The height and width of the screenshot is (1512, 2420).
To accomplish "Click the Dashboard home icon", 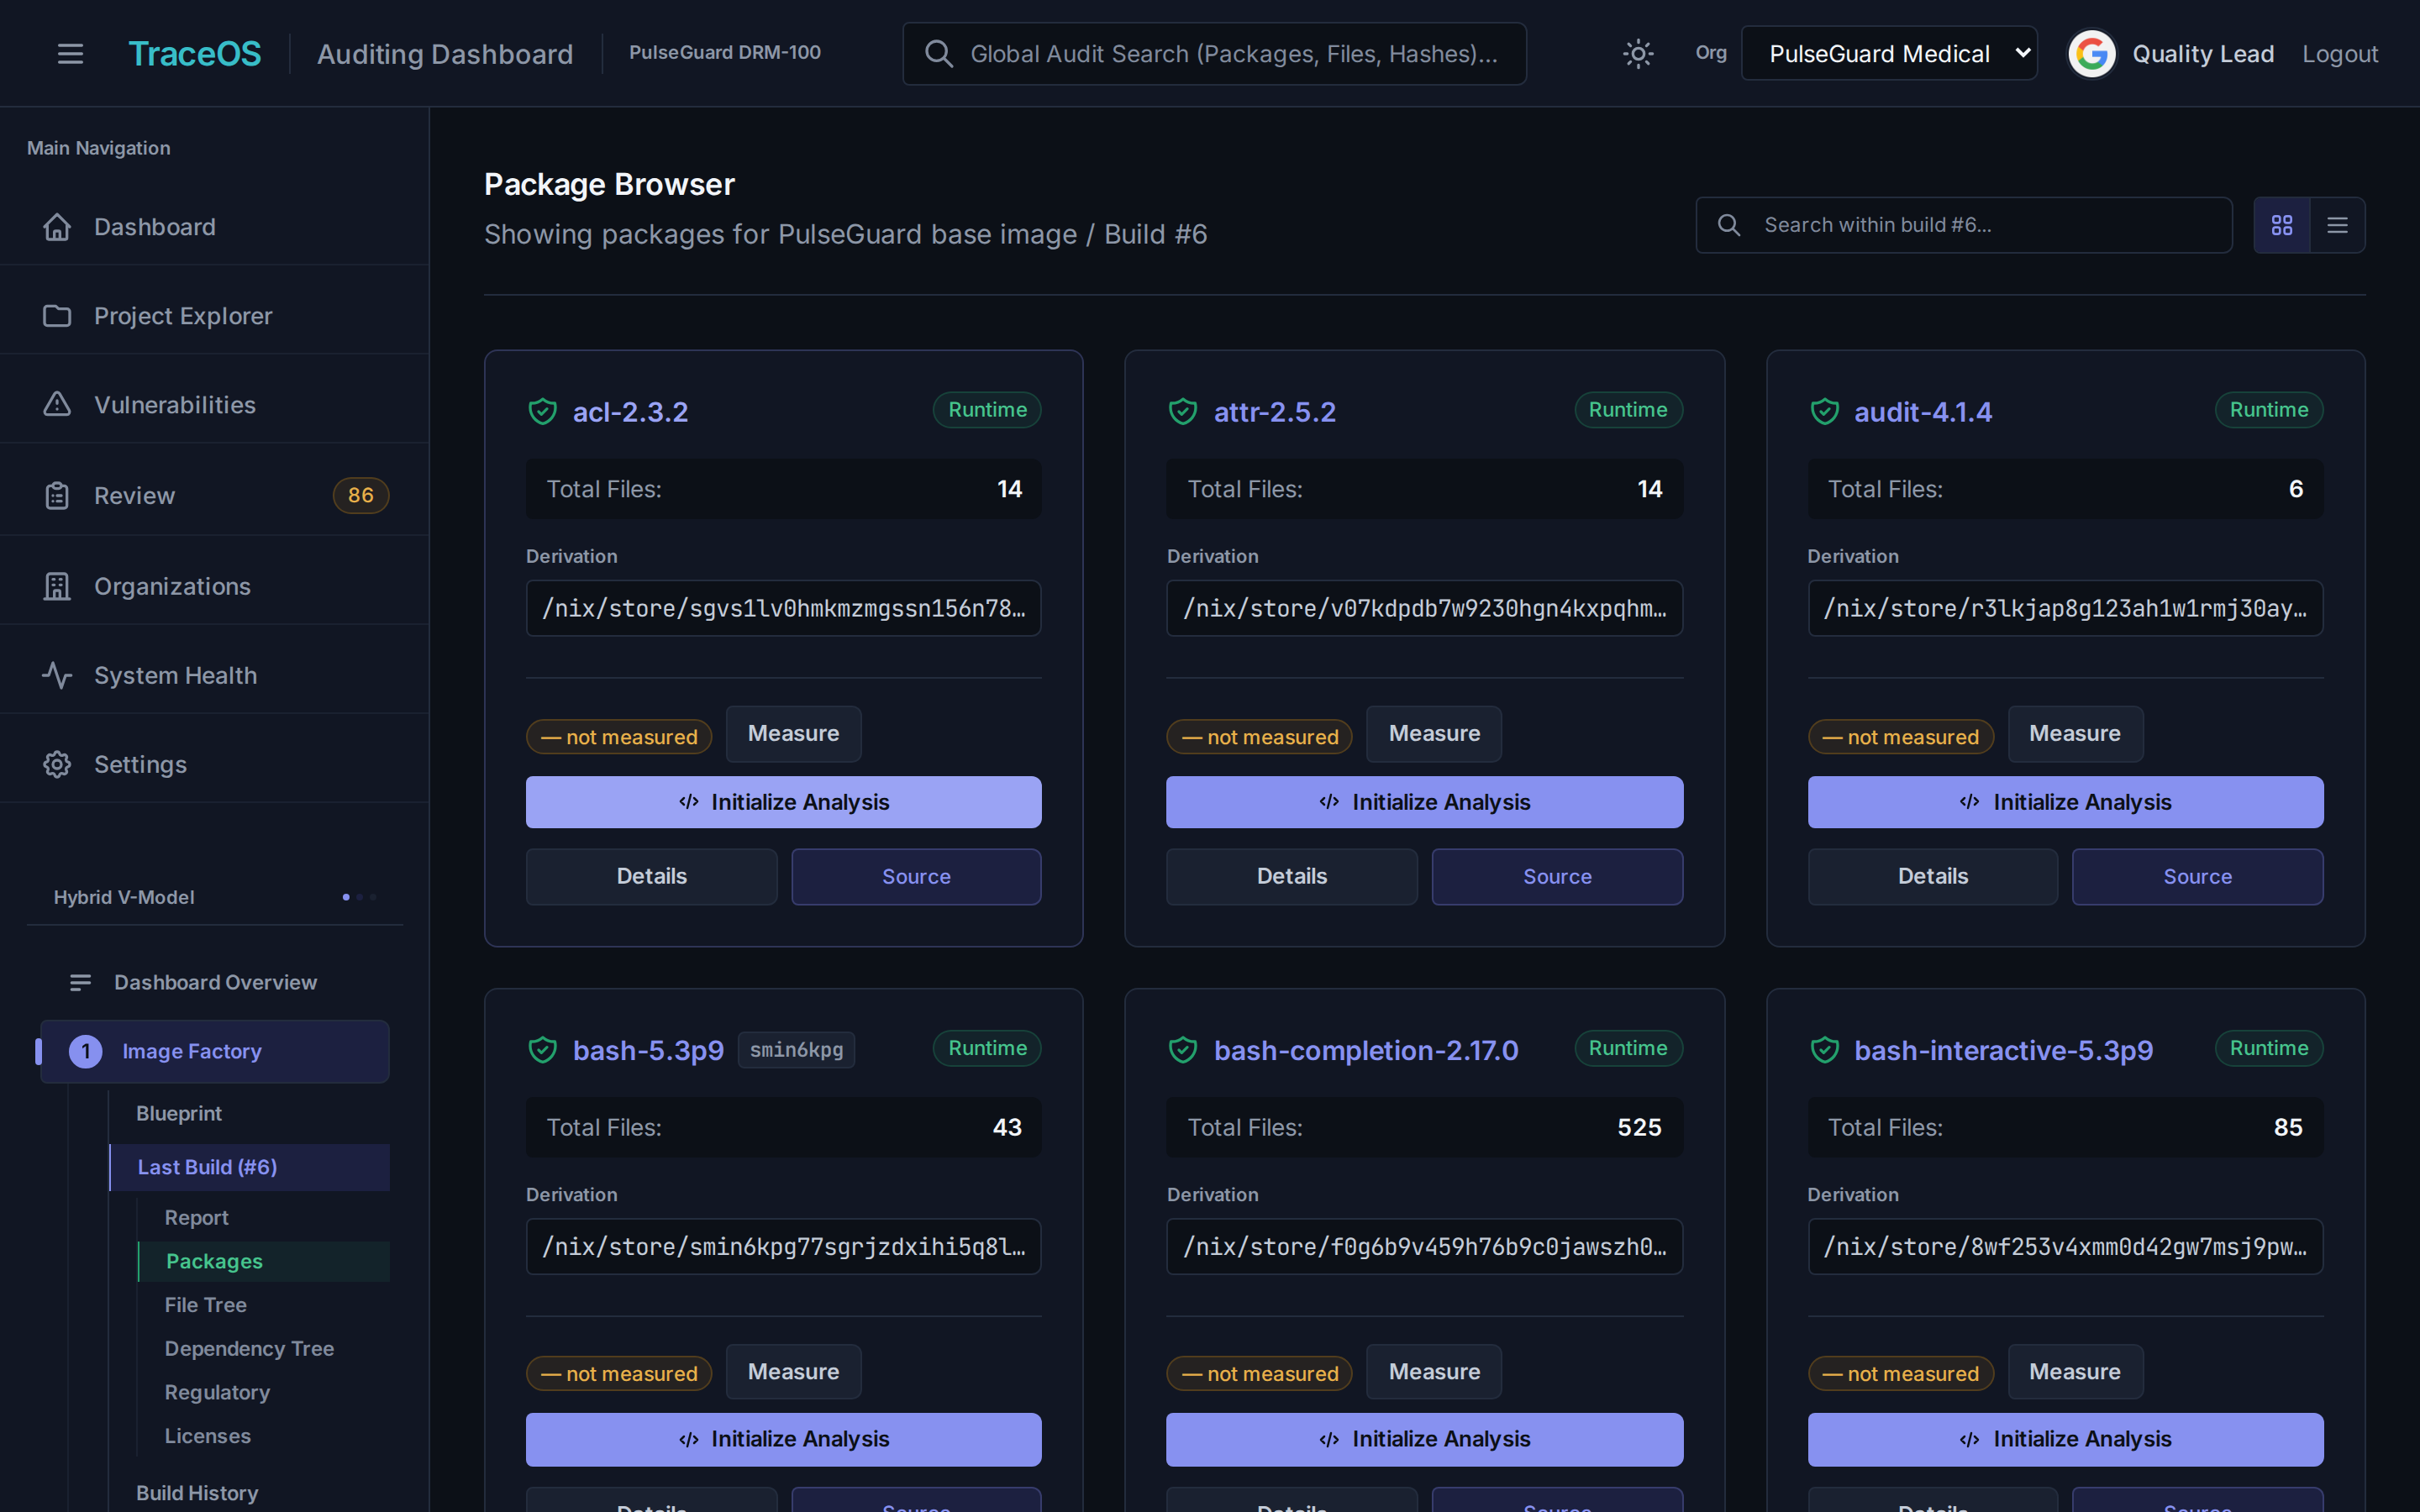I will tap(57, 227).
